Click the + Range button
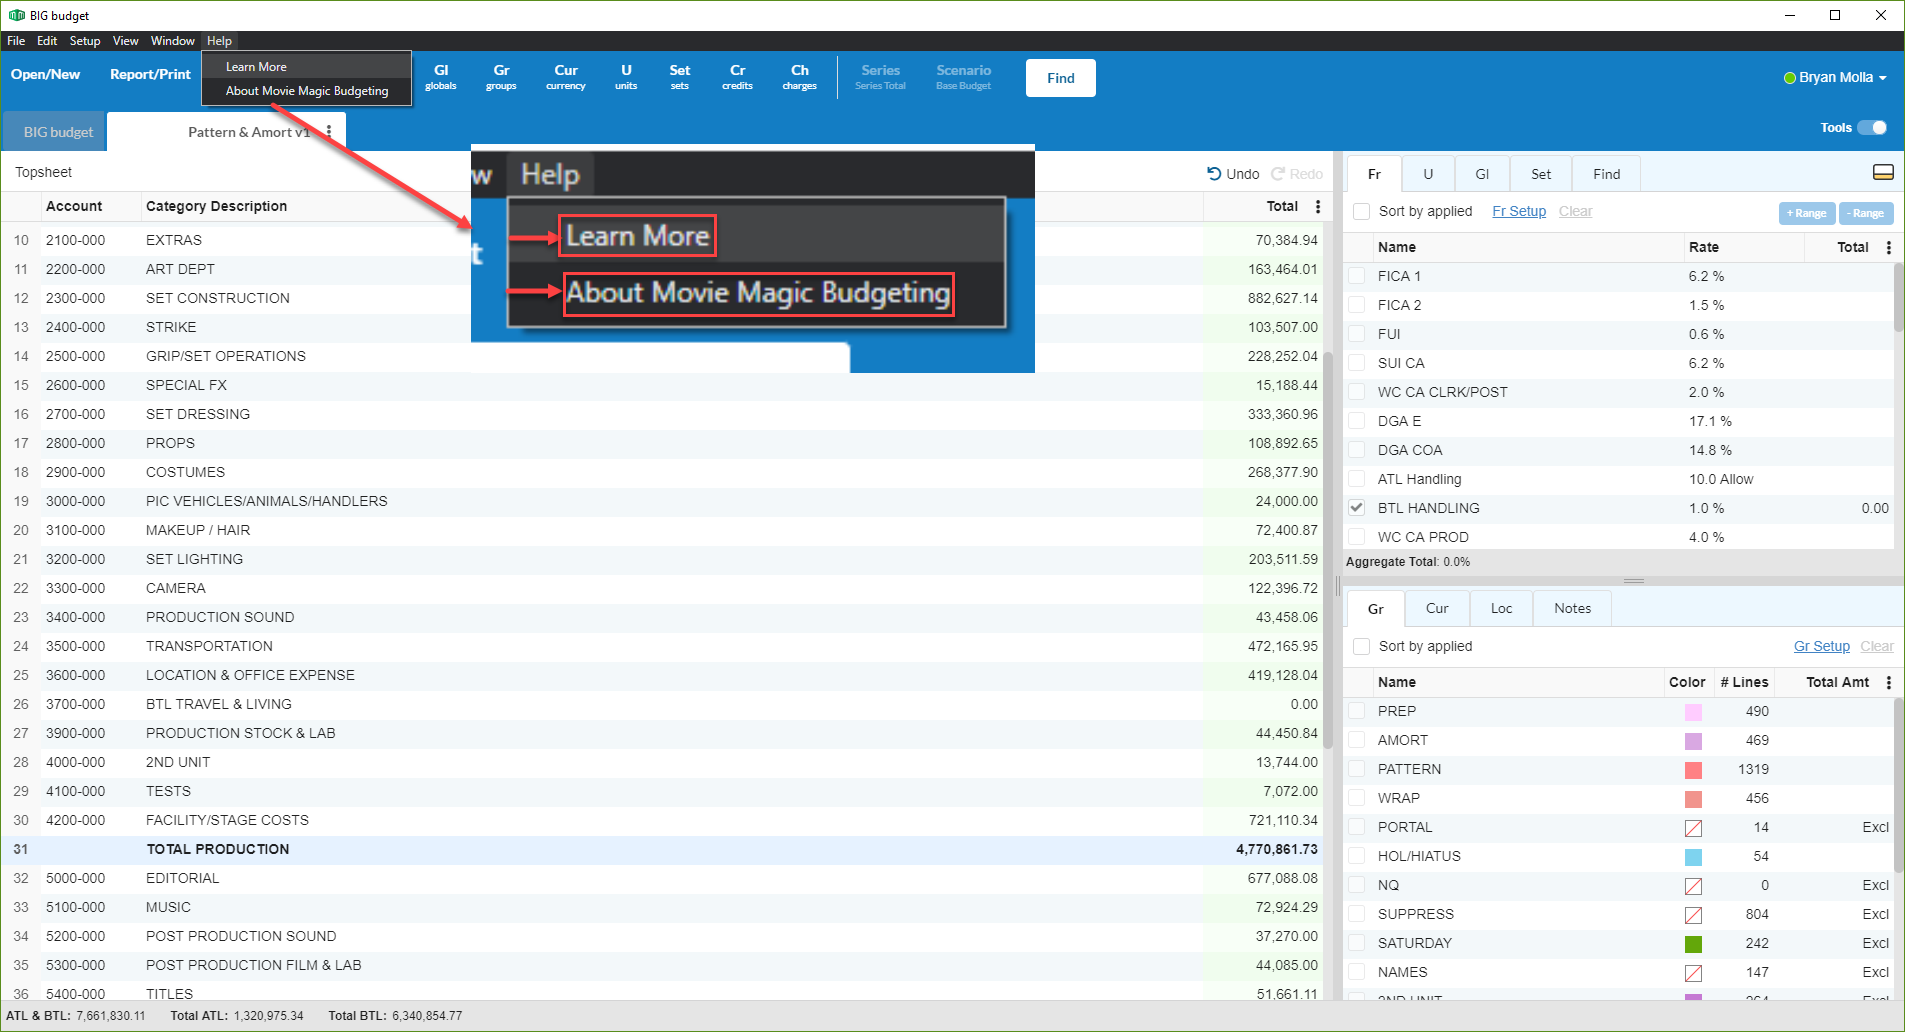 pyautogui.click(x=1807, y=213)
